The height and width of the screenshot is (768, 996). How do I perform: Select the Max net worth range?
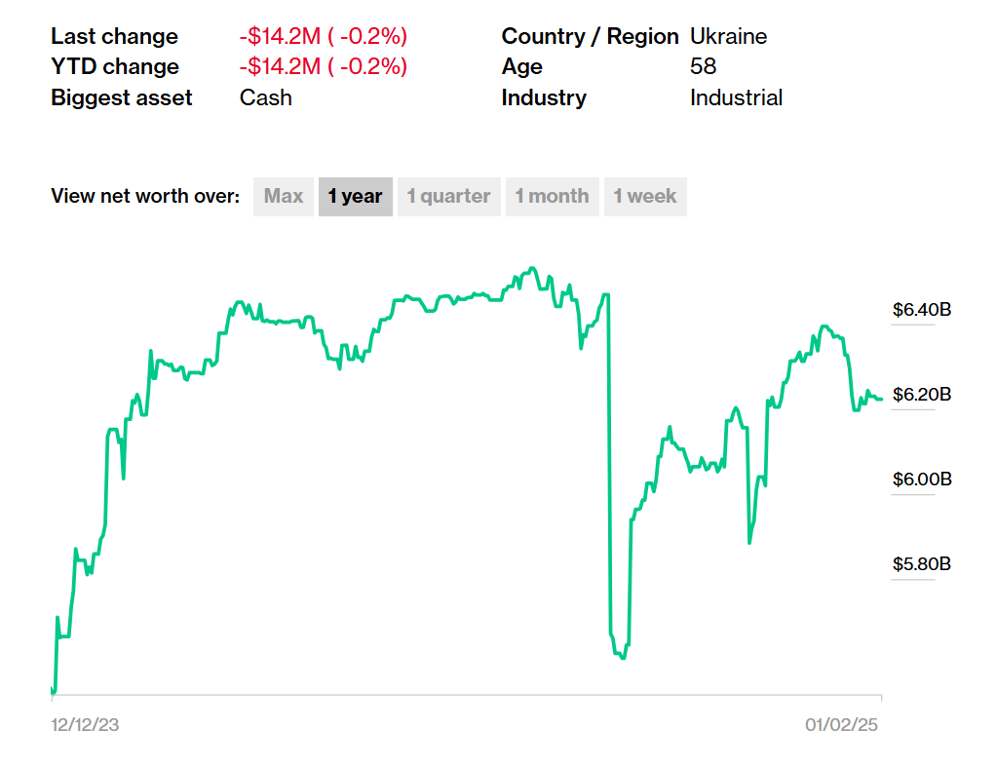point(283,197)
